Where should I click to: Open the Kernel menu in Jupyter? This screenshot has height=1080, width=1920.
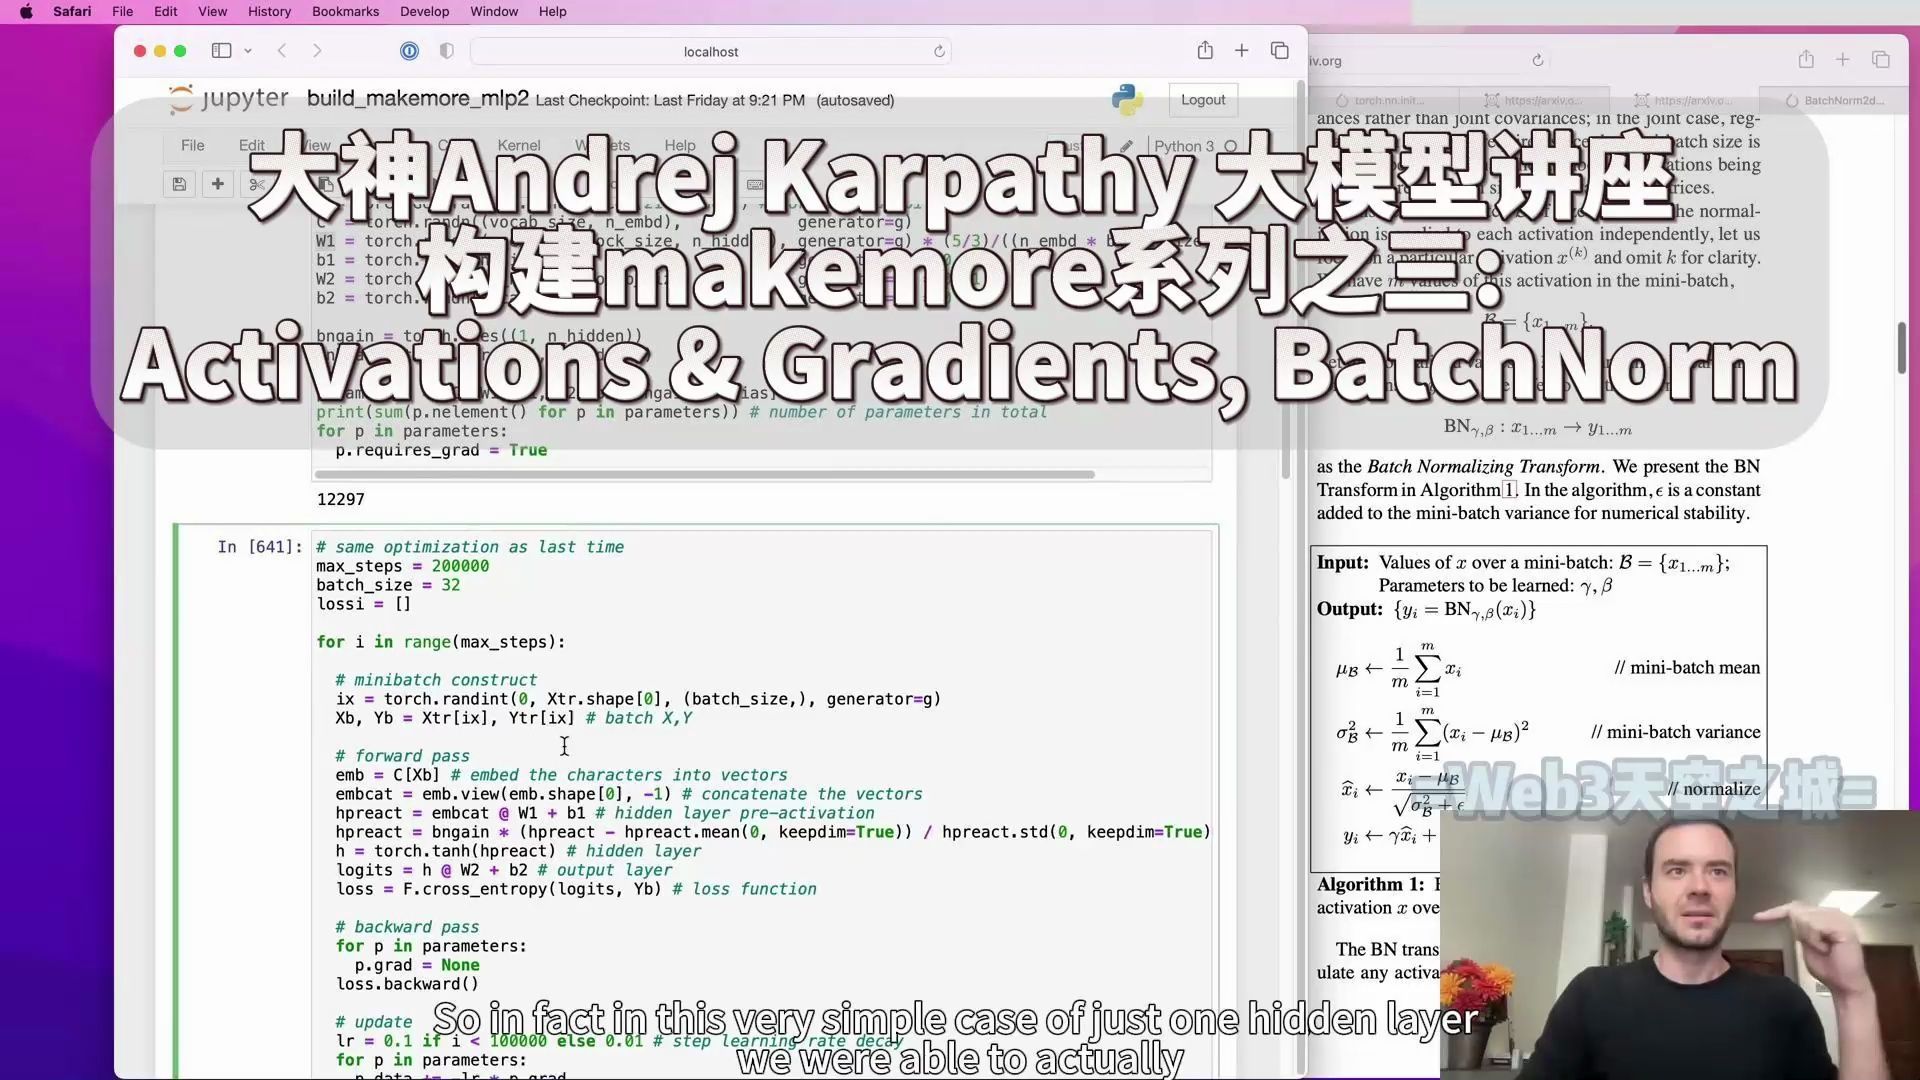tap(519, 145)
